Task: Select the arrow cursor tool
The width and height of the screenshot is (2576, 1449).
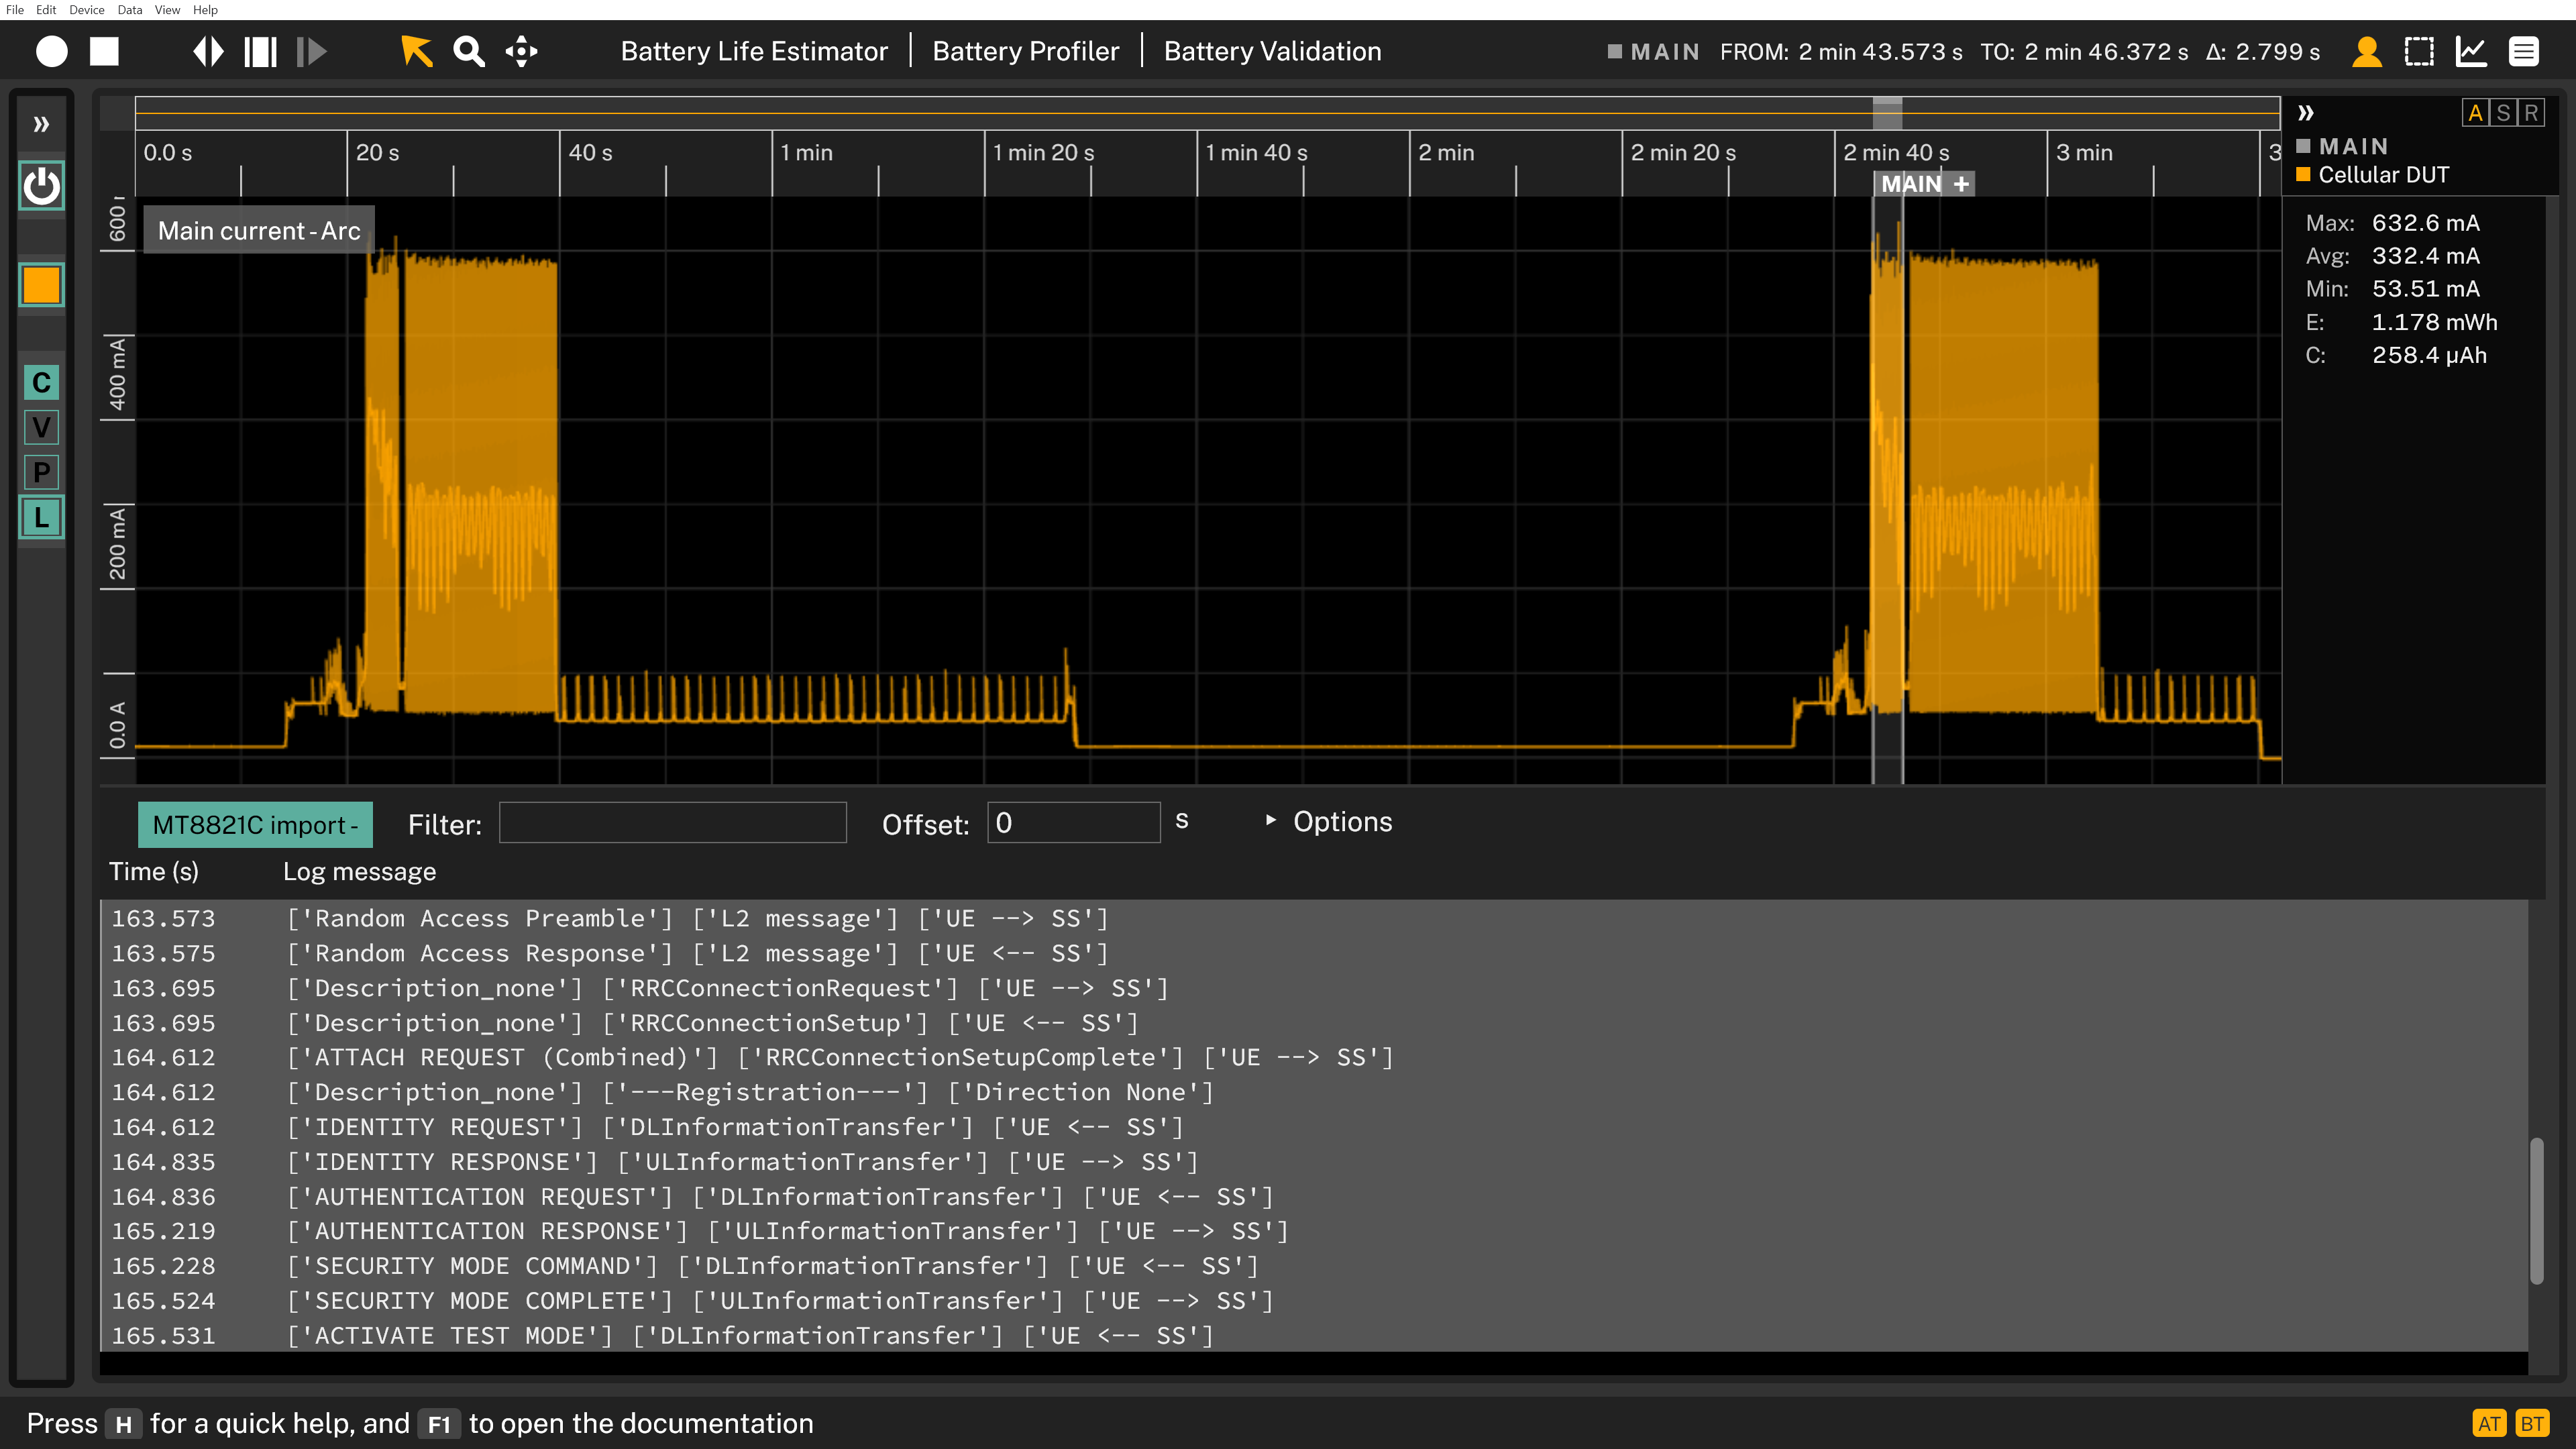Action: [417, 51]
